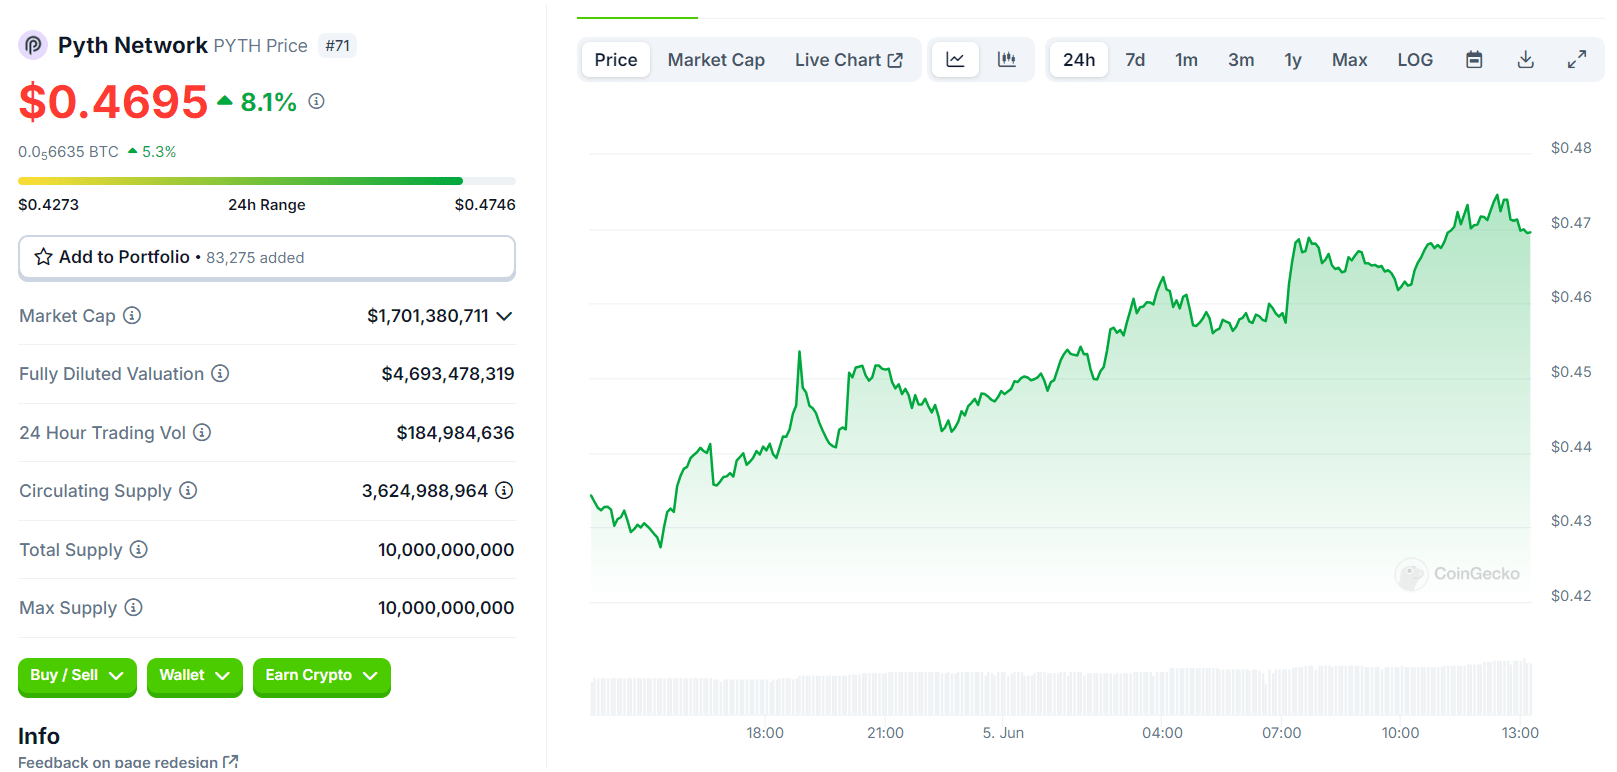Open Earn Crypto dropdown

(322, 676)
